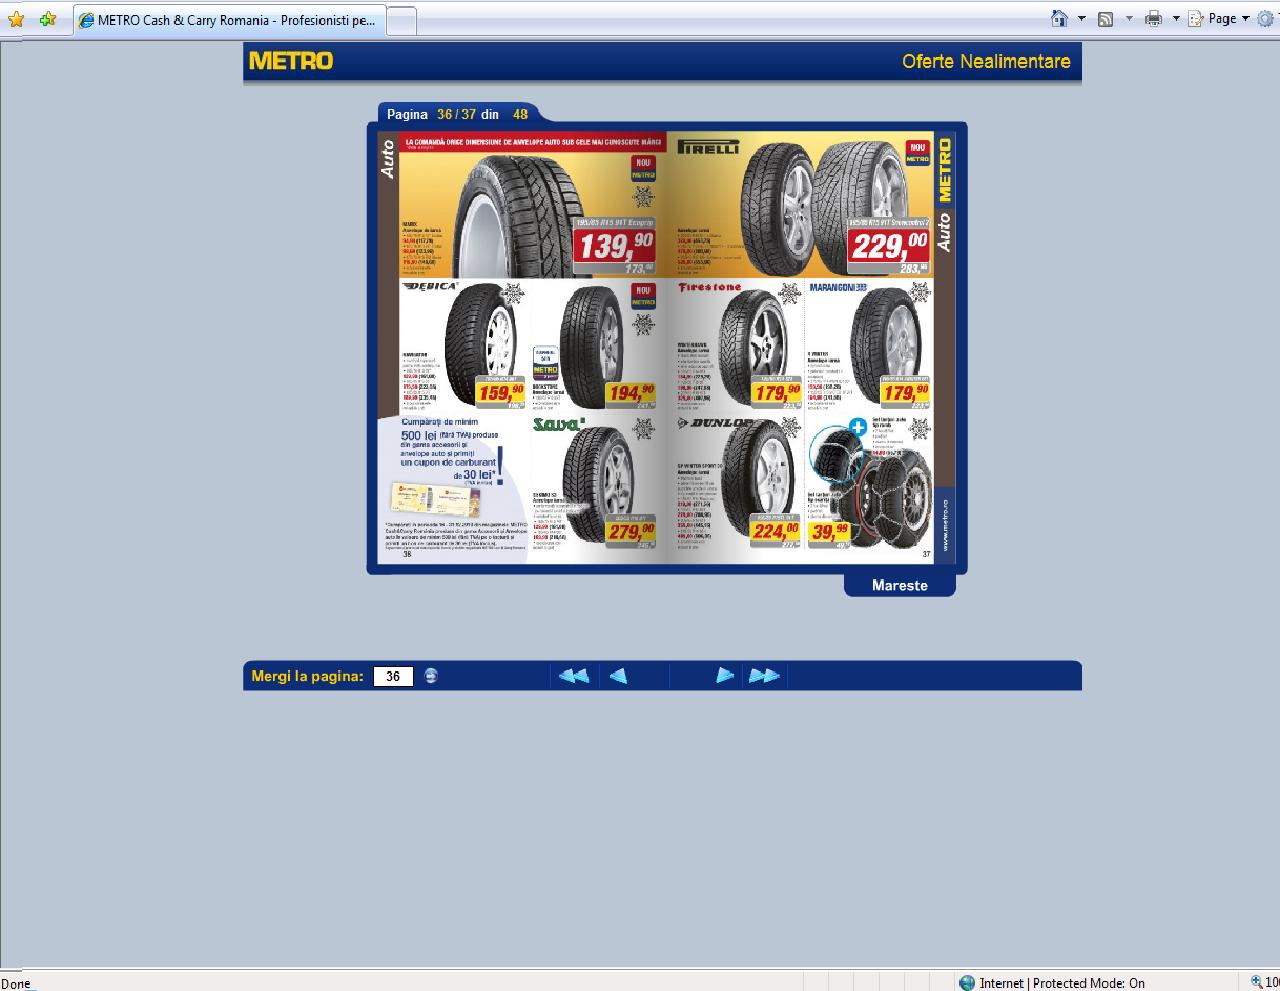Select the METRO Cash & Carry Romania tab
This screenshot has width=1280, height=991.
click(x=229, y=20)
